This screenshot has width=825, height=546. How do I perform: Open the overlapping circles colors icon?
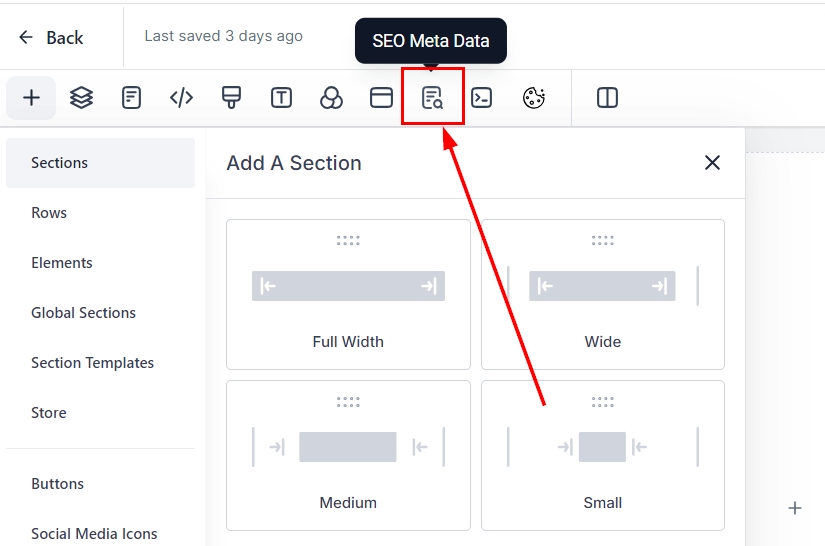point(331,97)
